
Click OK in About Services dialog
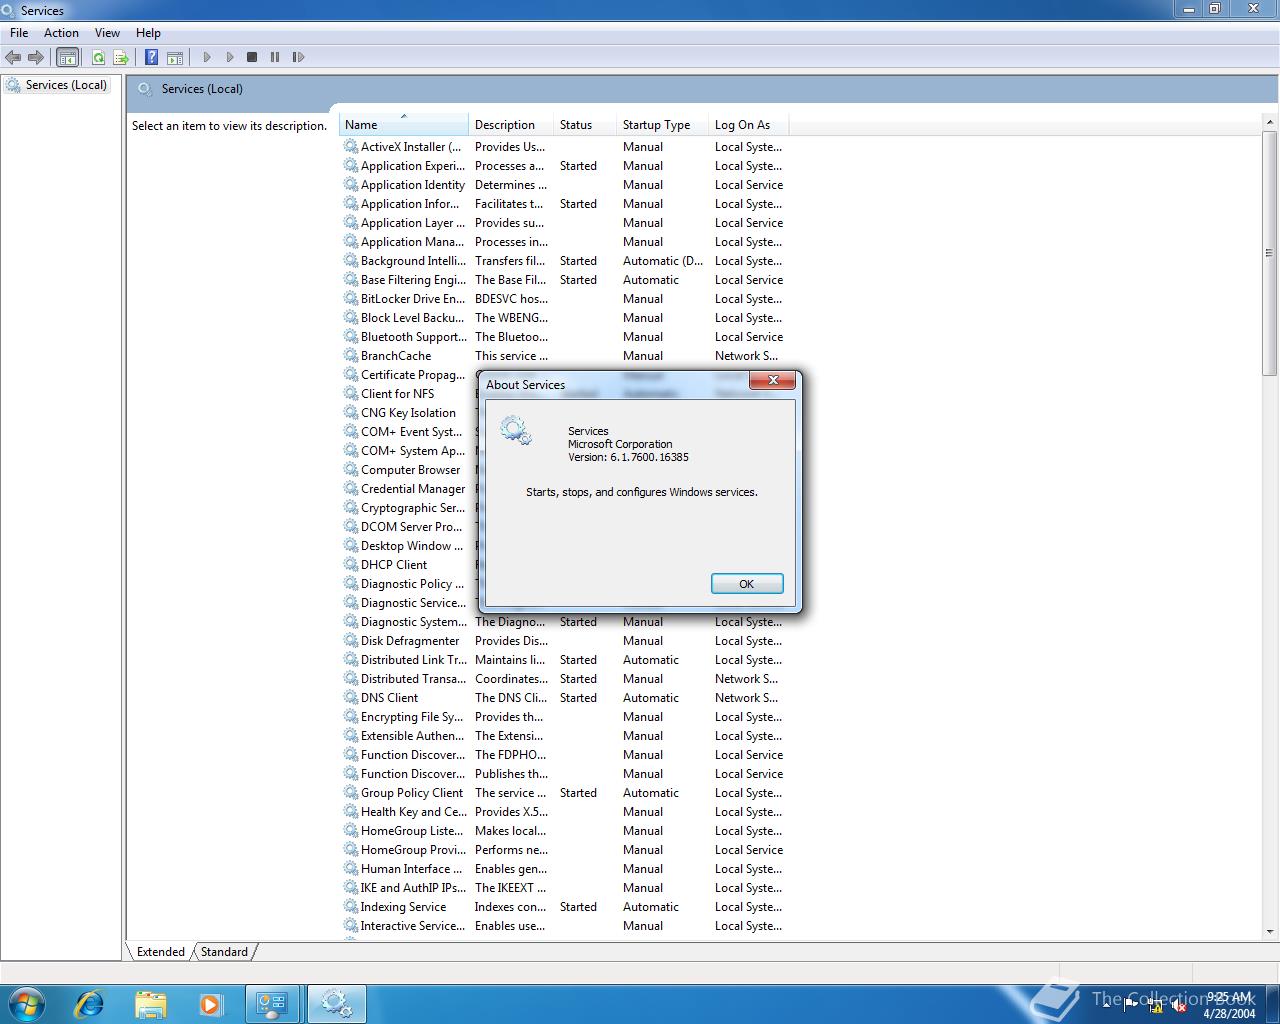[x=747, y=584]
